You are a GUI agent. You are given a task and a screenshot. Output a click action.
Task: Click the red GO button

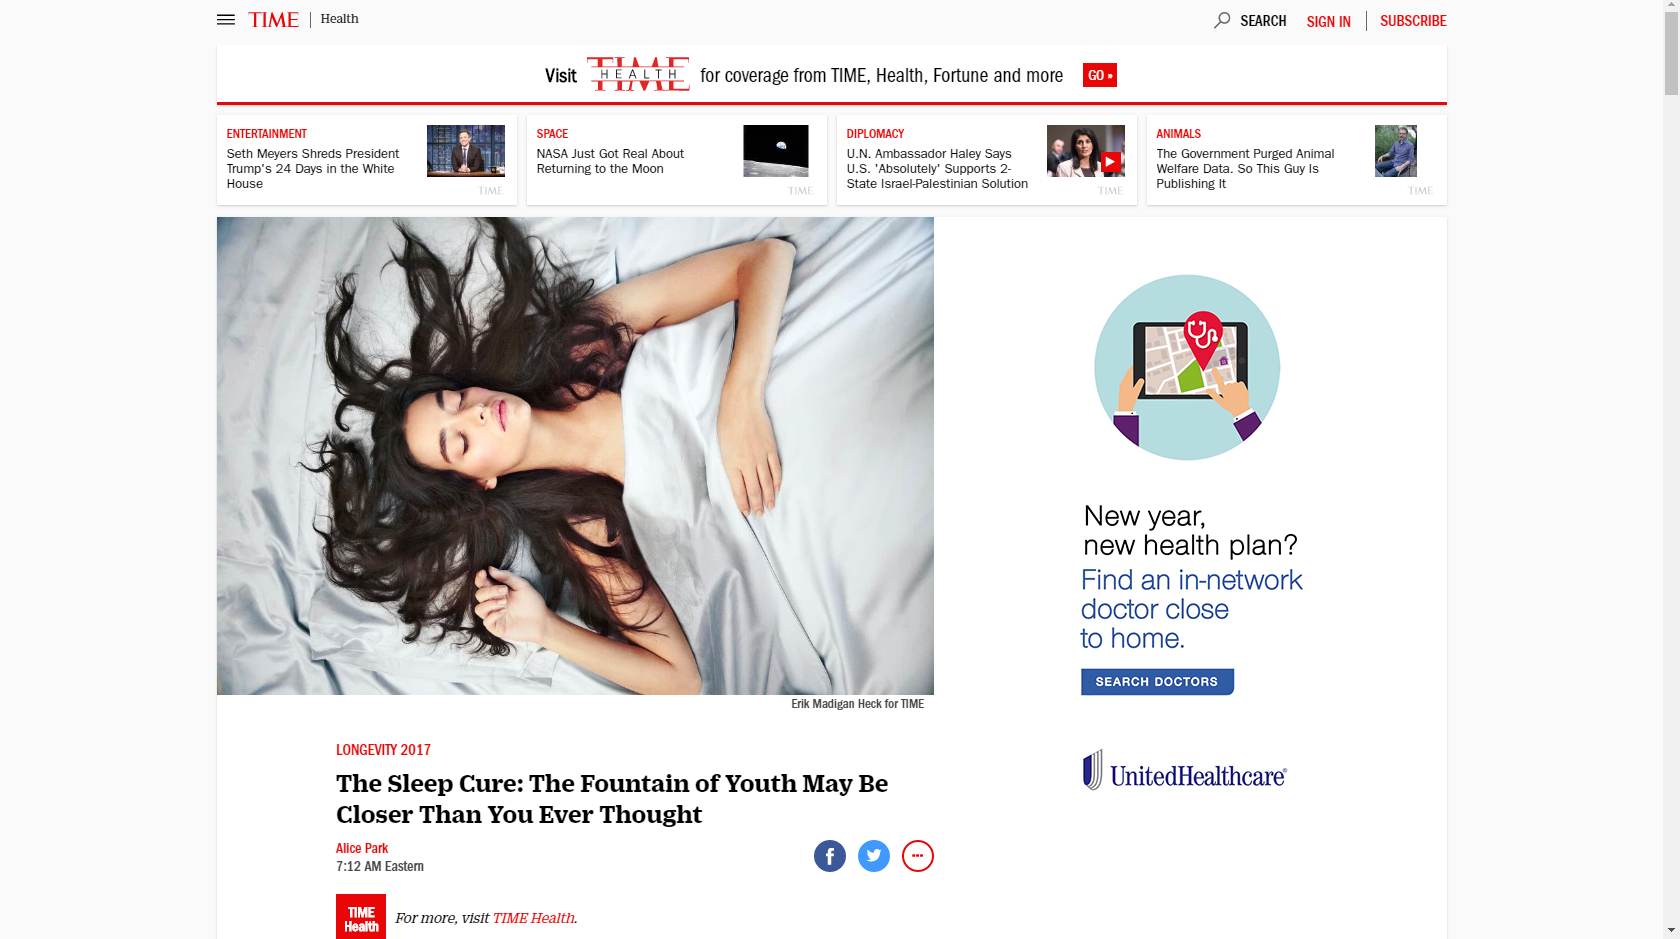tap(1099, 75)
